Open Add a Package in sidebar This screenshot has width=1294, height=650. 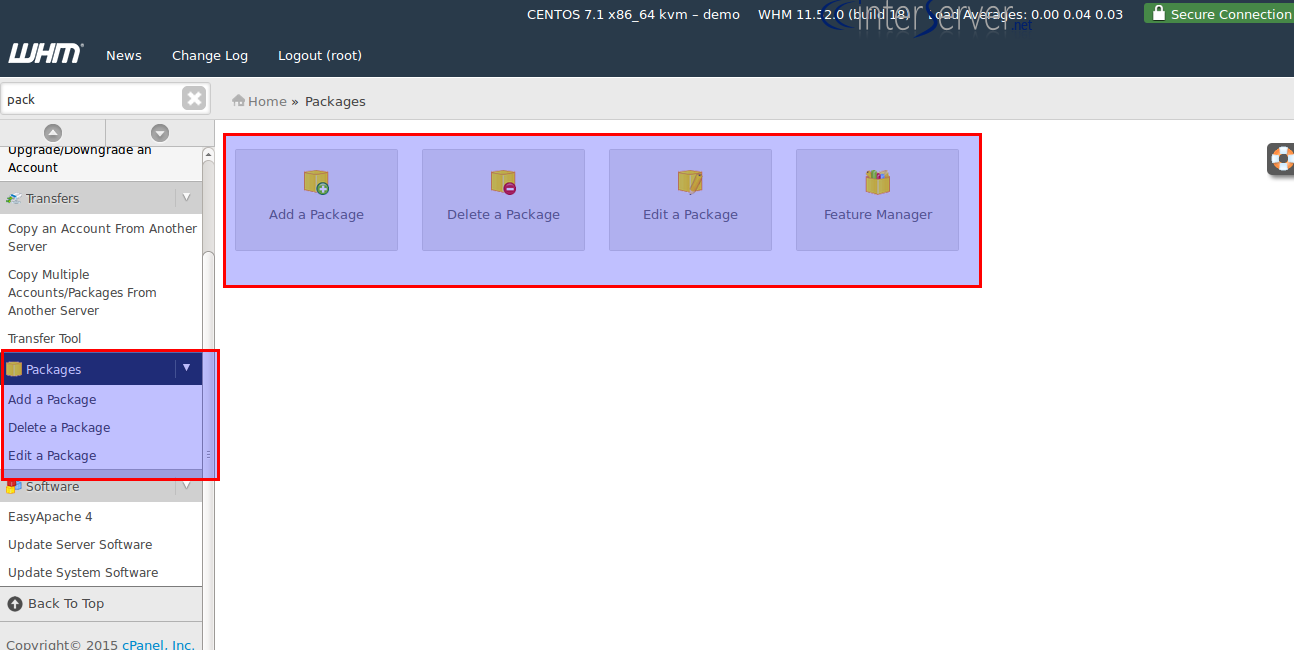click(52, 399)
